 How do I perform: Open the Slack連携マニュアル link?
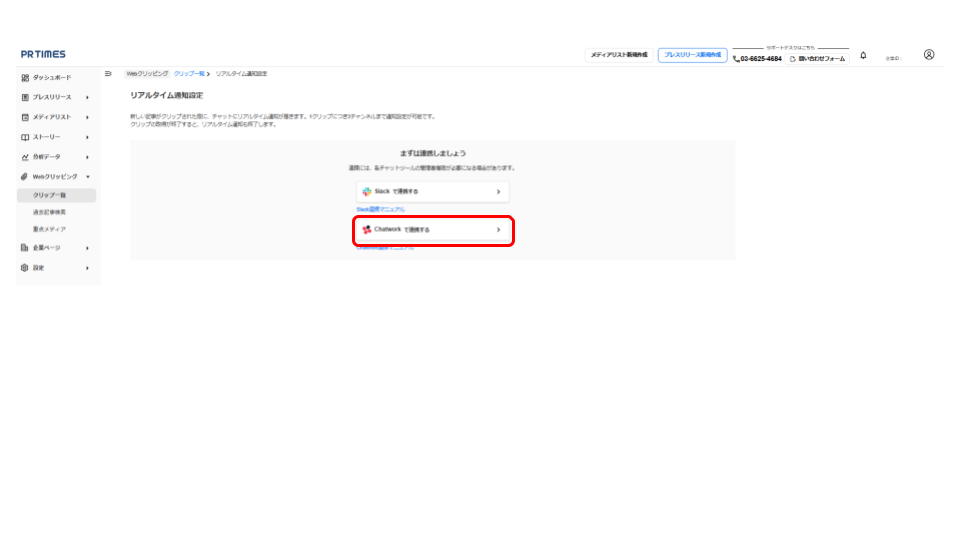coord(380,209)
